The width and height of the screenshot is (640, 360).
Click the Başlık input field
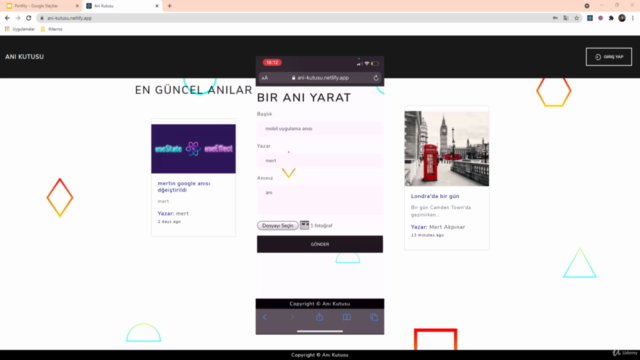pos(320,129)
